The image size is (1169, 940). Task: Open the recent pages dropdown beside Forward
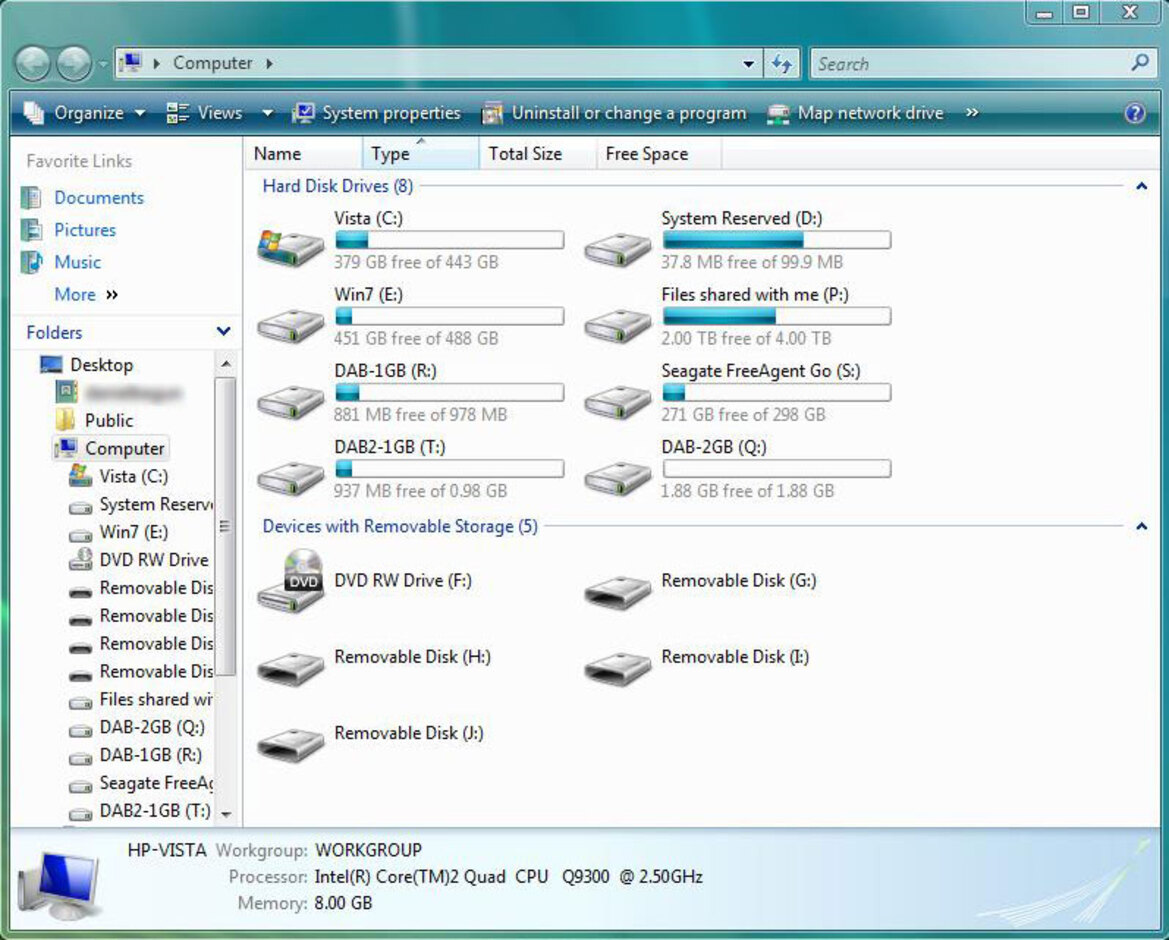click(x=103, y=64)
